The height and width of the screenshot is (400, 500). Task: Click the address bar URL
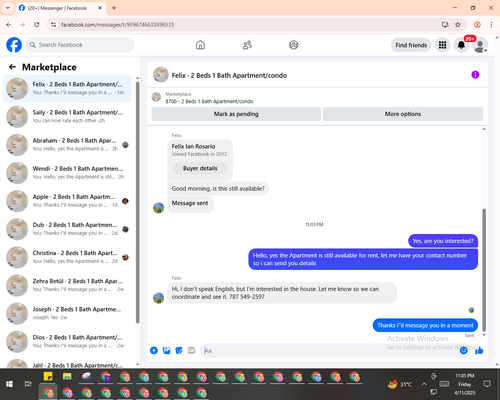coord(117,25)
